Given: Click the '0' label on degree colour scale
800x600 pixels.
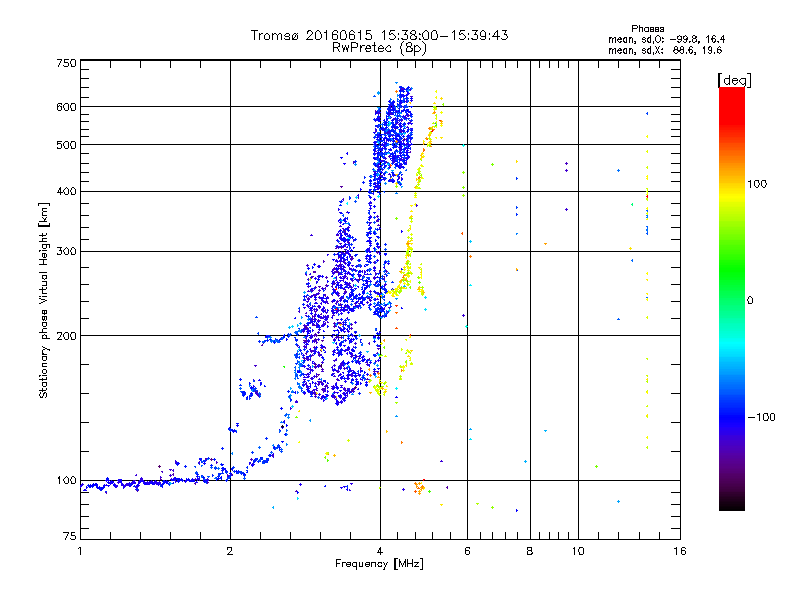Looking at the screenshot, I should coord(750,300).
